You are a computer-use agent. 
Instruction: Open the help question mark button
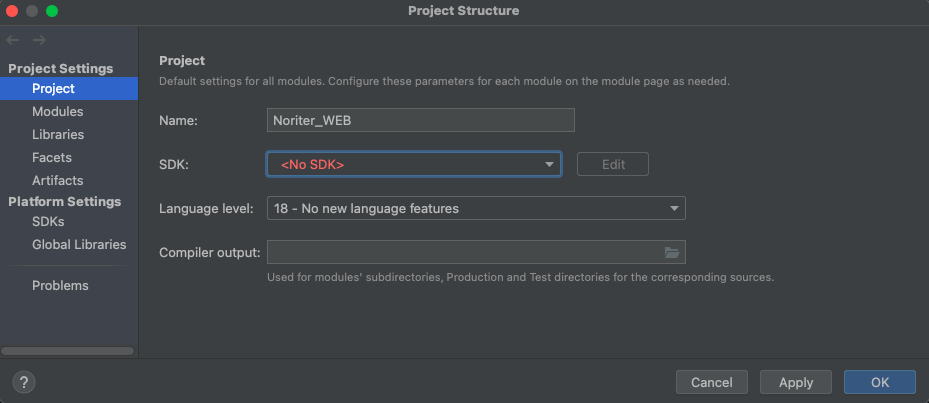[24, 382]
